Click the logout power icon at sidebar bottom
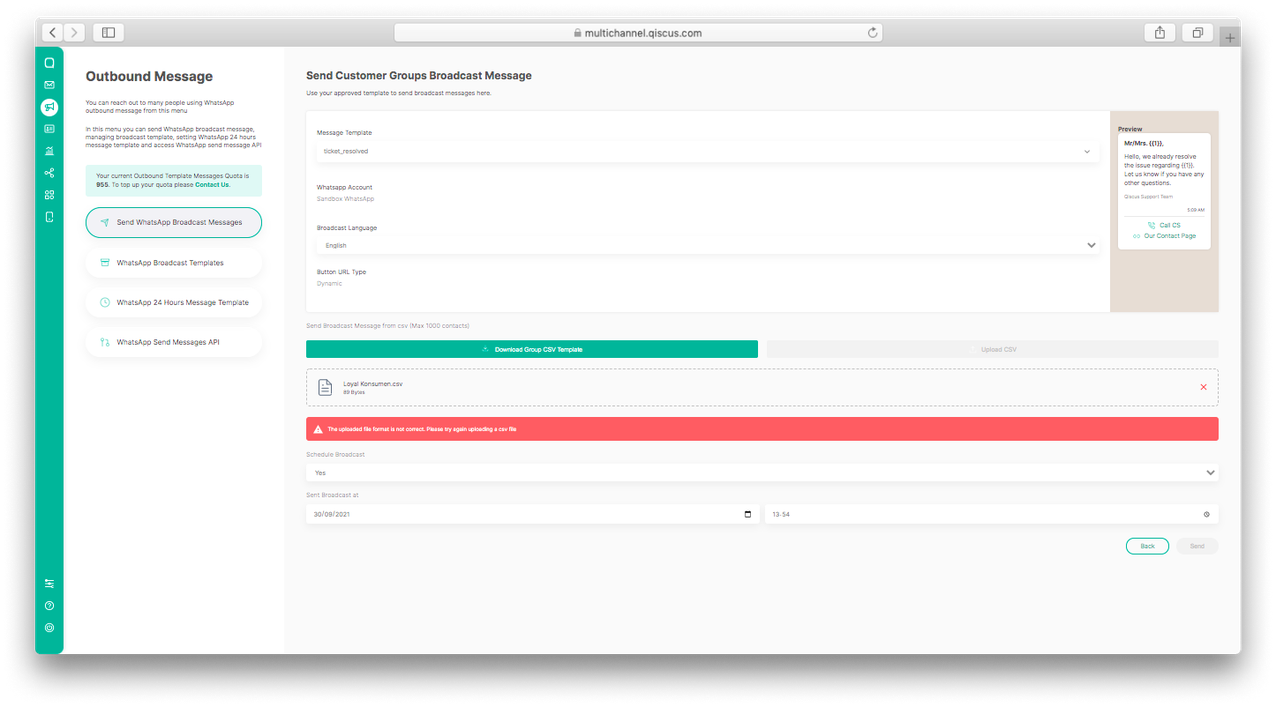Viewport: 1276px width, 707px height. pos(48,627)
